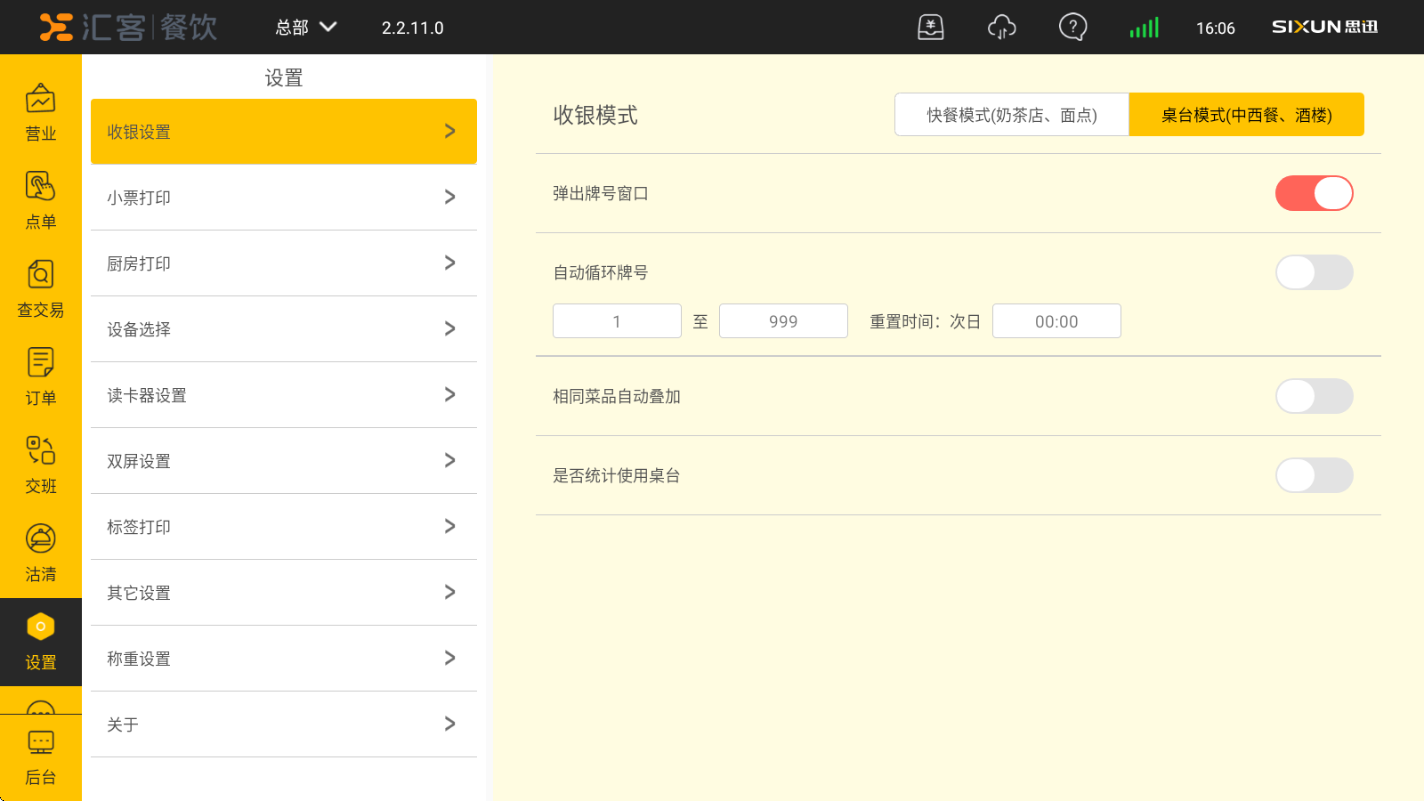This screenshot has width=1424, height=801.
Task: Click the cloud sync icon in top bar
Action: [x=1001, y=27]
